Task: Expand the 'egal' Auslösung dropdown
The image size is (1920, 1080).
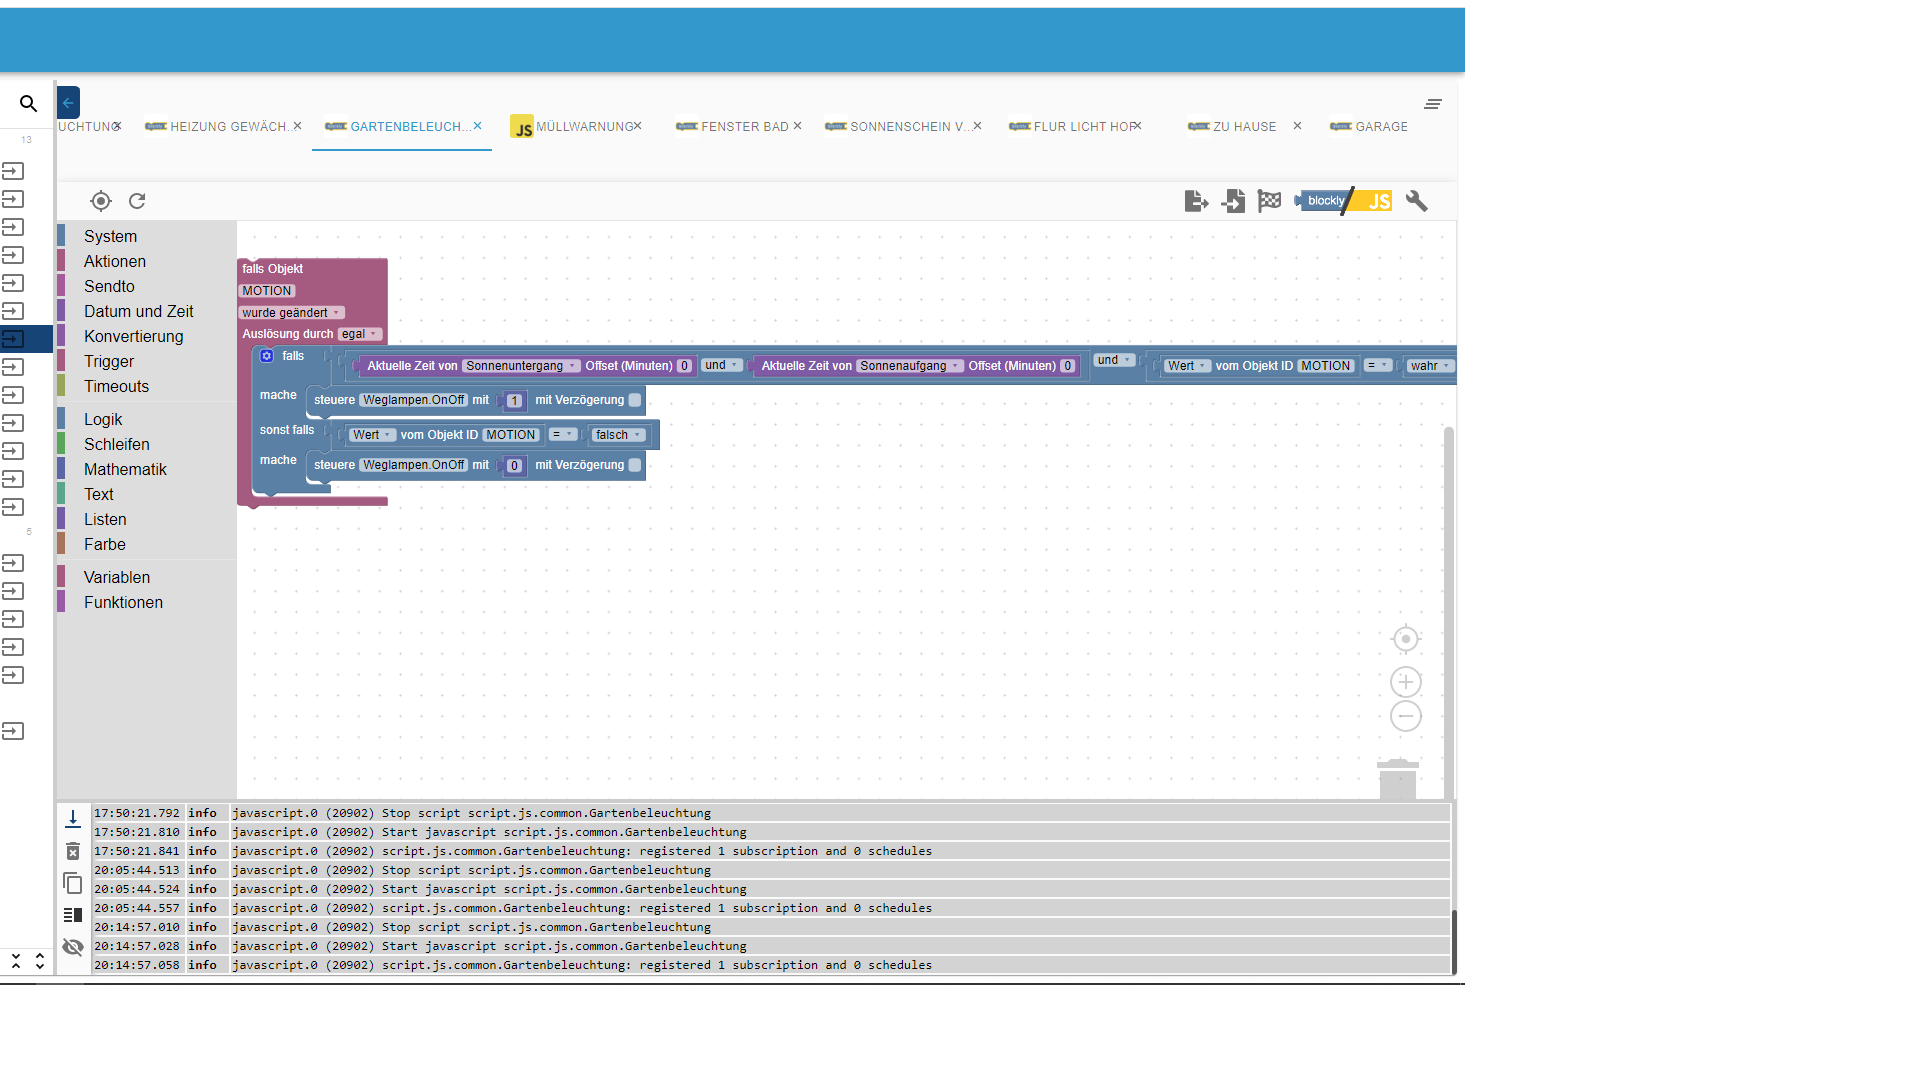Action: click(x=359, y=334)
